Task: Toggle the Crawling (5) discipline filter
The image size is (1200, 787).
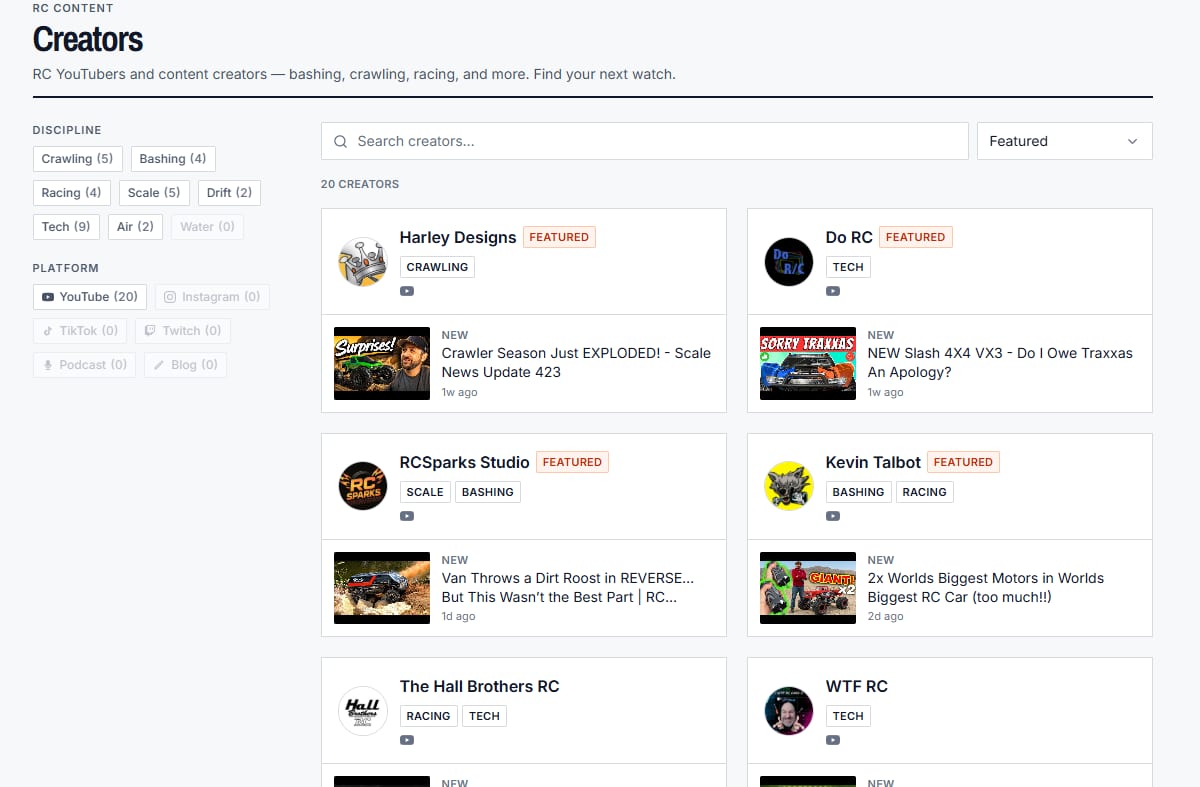Action: [x=78, y=158]
